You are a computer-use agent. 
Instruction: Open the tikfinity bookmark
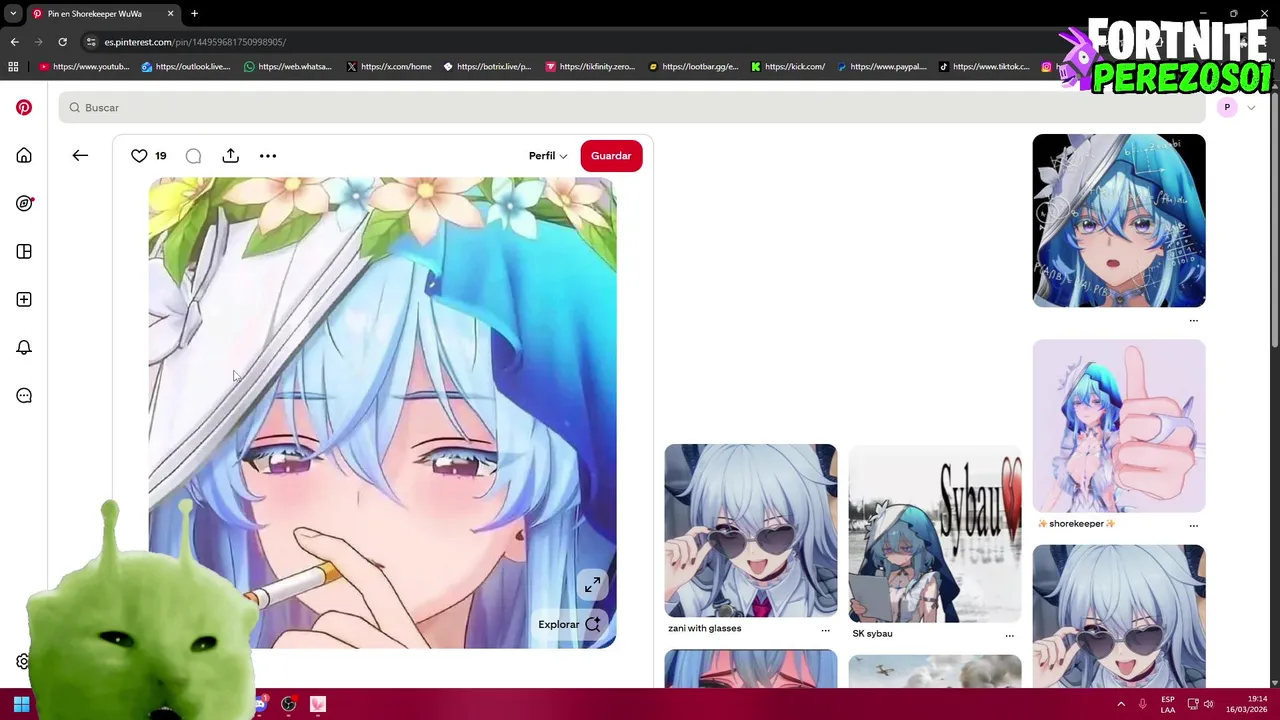590,67
